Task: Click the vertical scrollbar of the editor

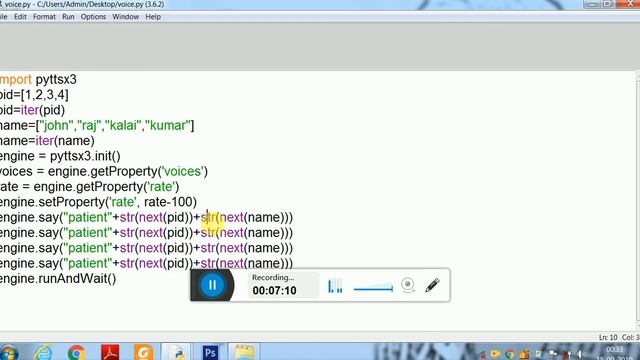Action: tap(638, 200)
